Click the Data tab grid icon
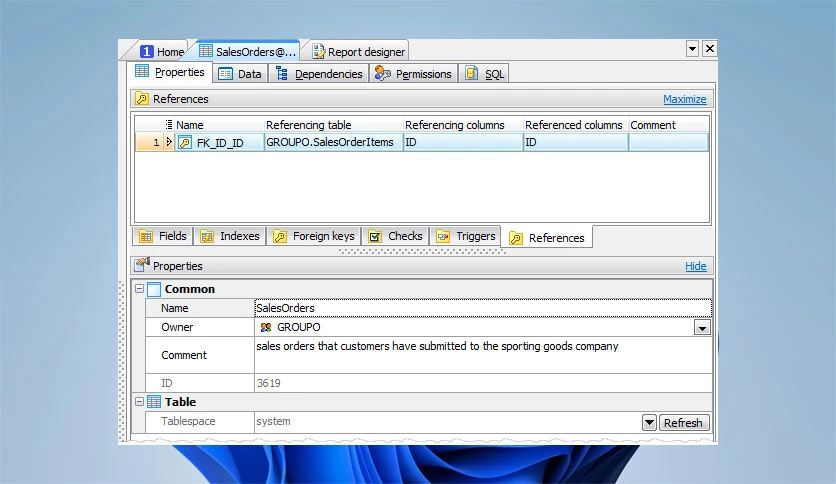Screen dimensions: 836x484 coord(226,74)
